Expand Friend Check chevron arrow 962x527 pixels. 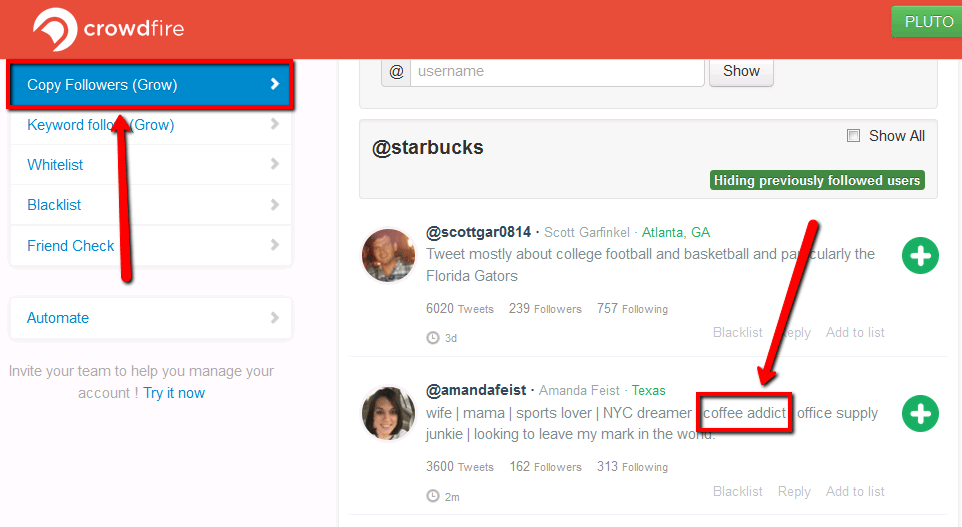[x=275, y=245]
